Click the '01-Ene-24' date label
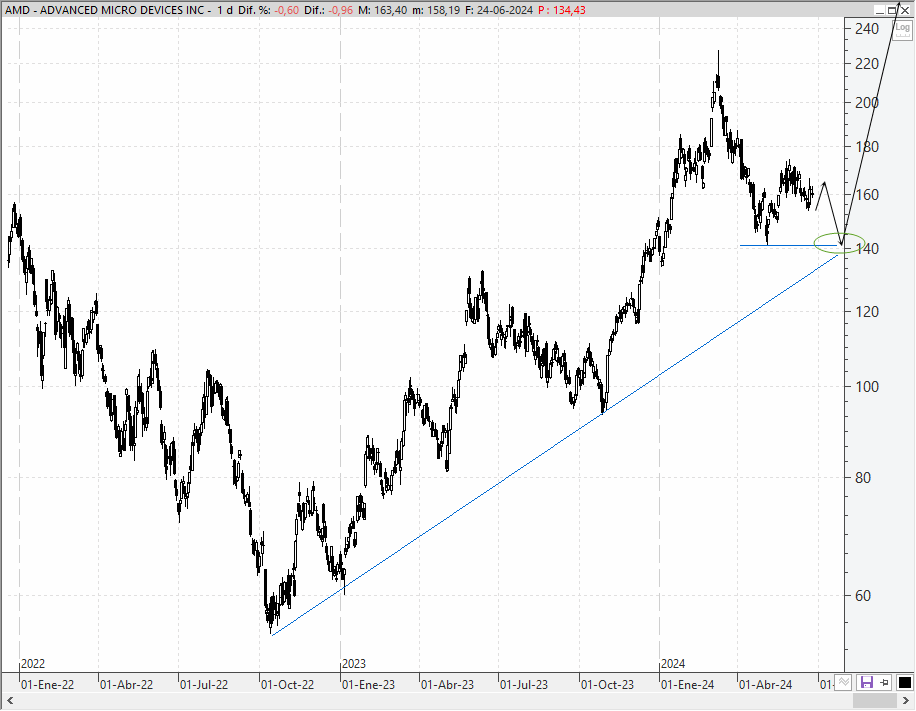Screen dimensions: 916x711 click(687, 684)
